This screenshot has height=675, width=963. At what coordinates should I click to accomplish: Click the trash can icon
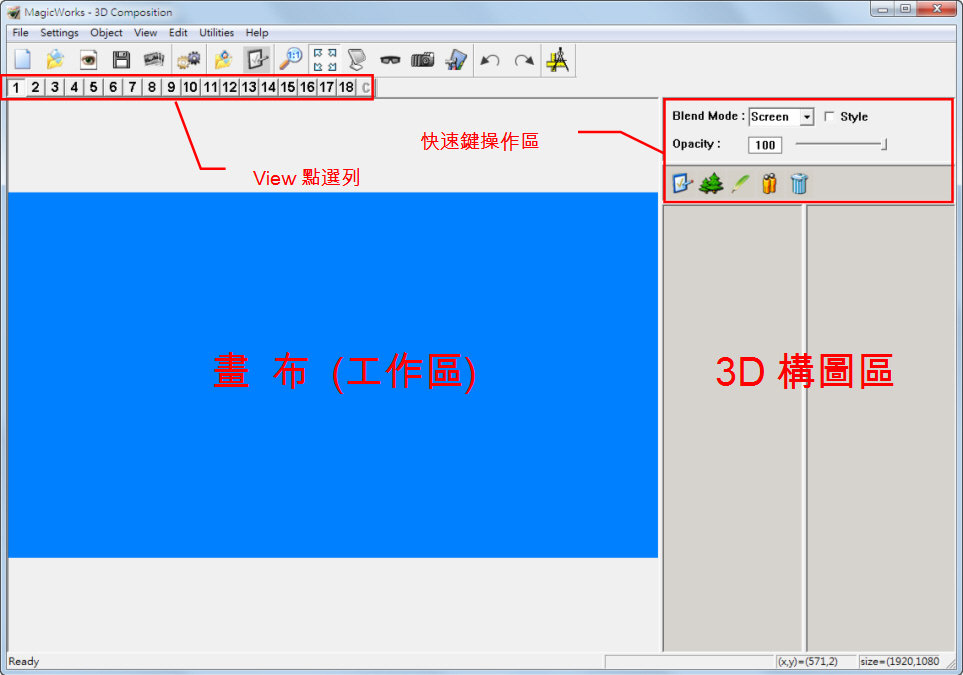(798, 183)
